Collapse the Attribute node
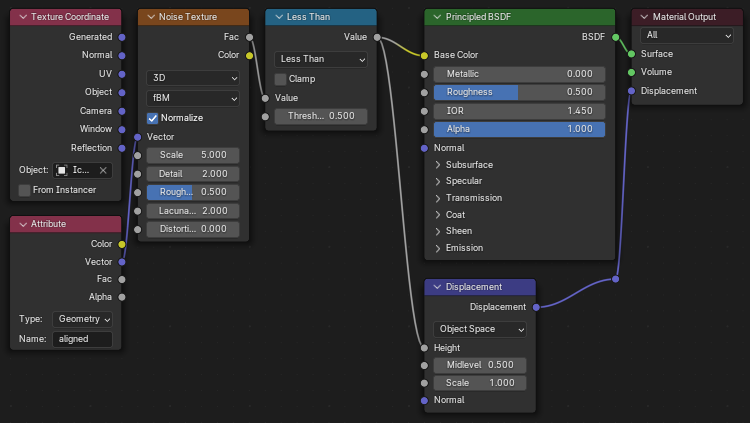Image resolution: width=750 pixels, height=423 pixels. click(x=23, y=224)
